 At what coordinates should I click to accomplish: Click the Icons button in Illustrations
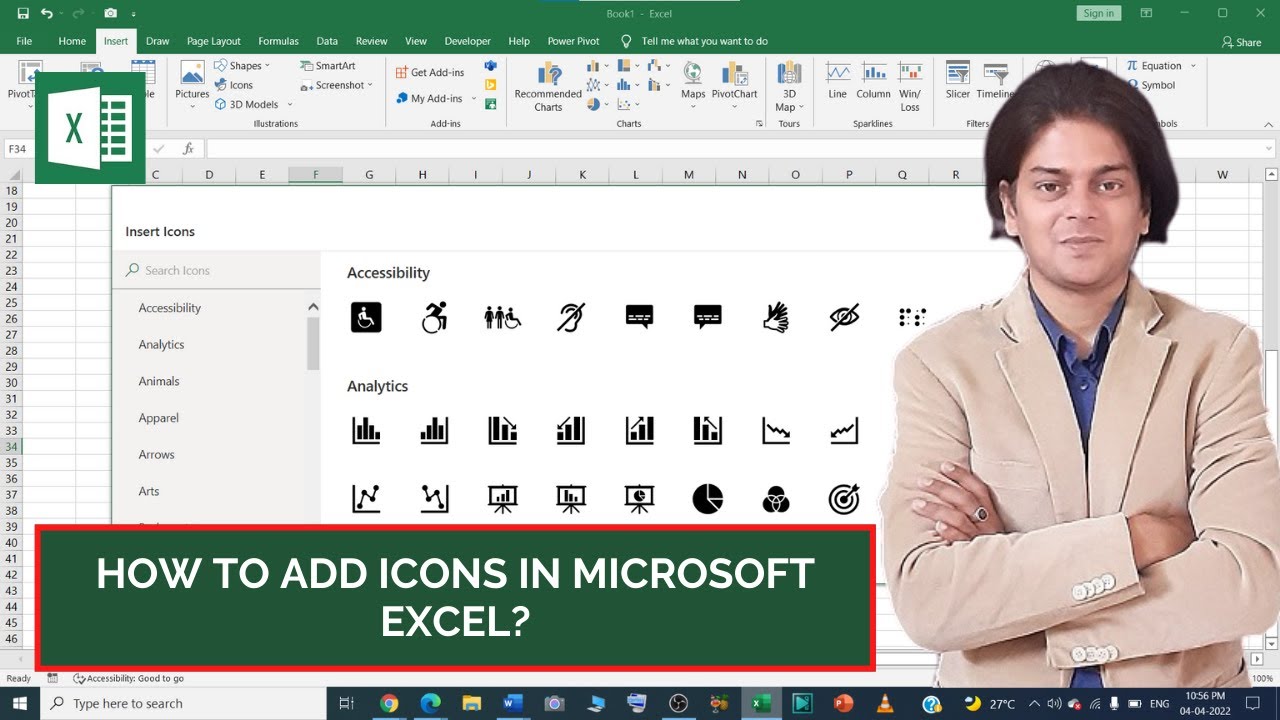click(234, 85)
